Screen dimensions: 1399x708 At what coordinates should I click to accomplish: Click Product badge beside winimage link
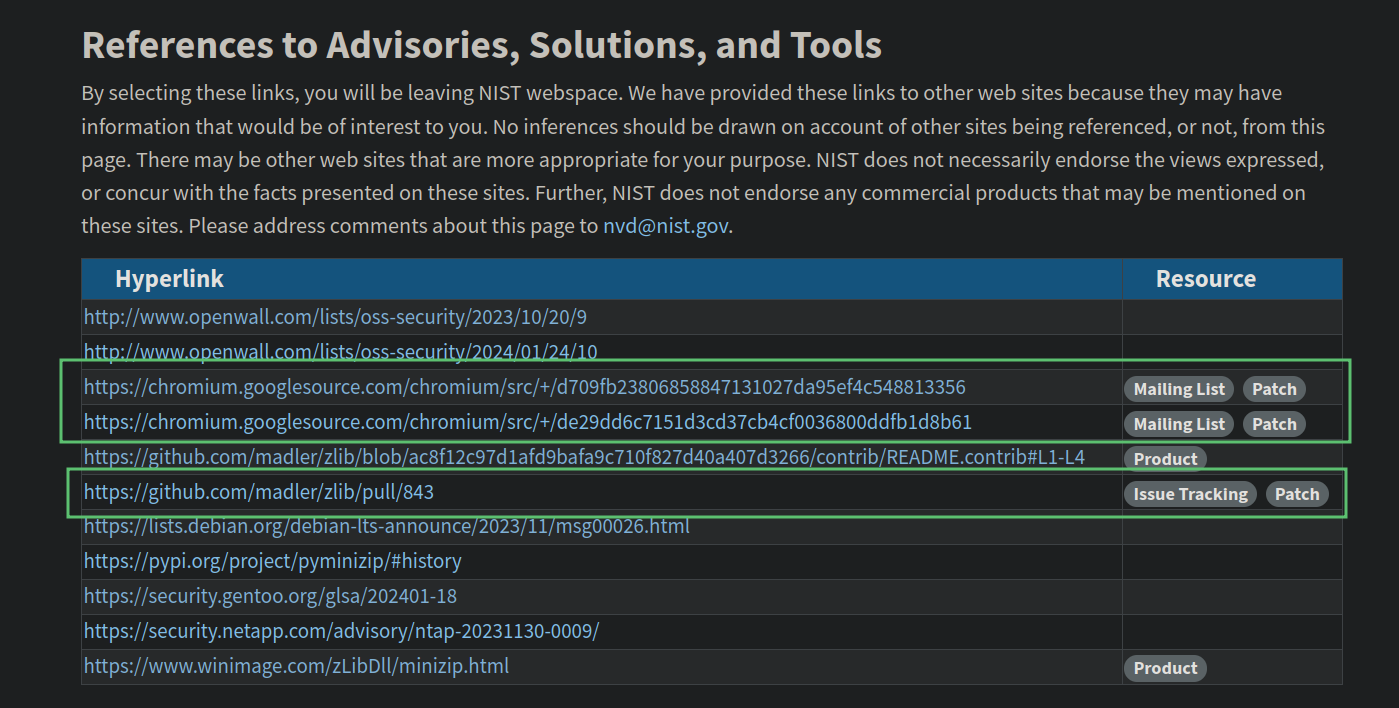pos(1165,668)
